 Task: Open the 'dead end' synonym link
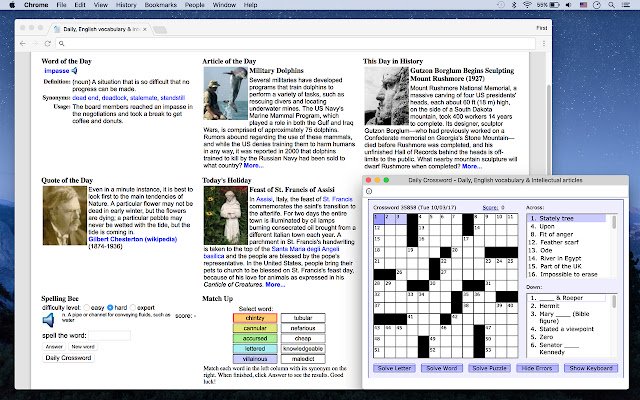point(85,98)
